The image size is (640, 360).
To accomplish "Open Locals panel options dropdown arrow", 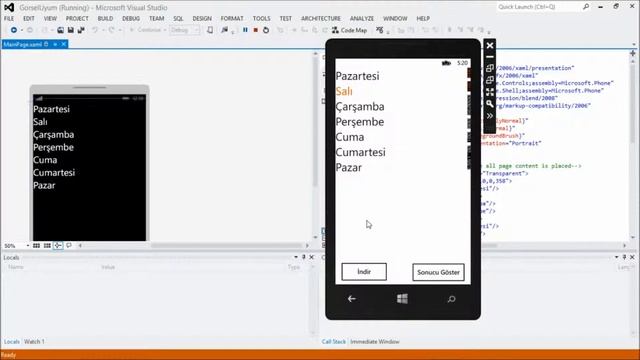I will [x=296, y=257].
